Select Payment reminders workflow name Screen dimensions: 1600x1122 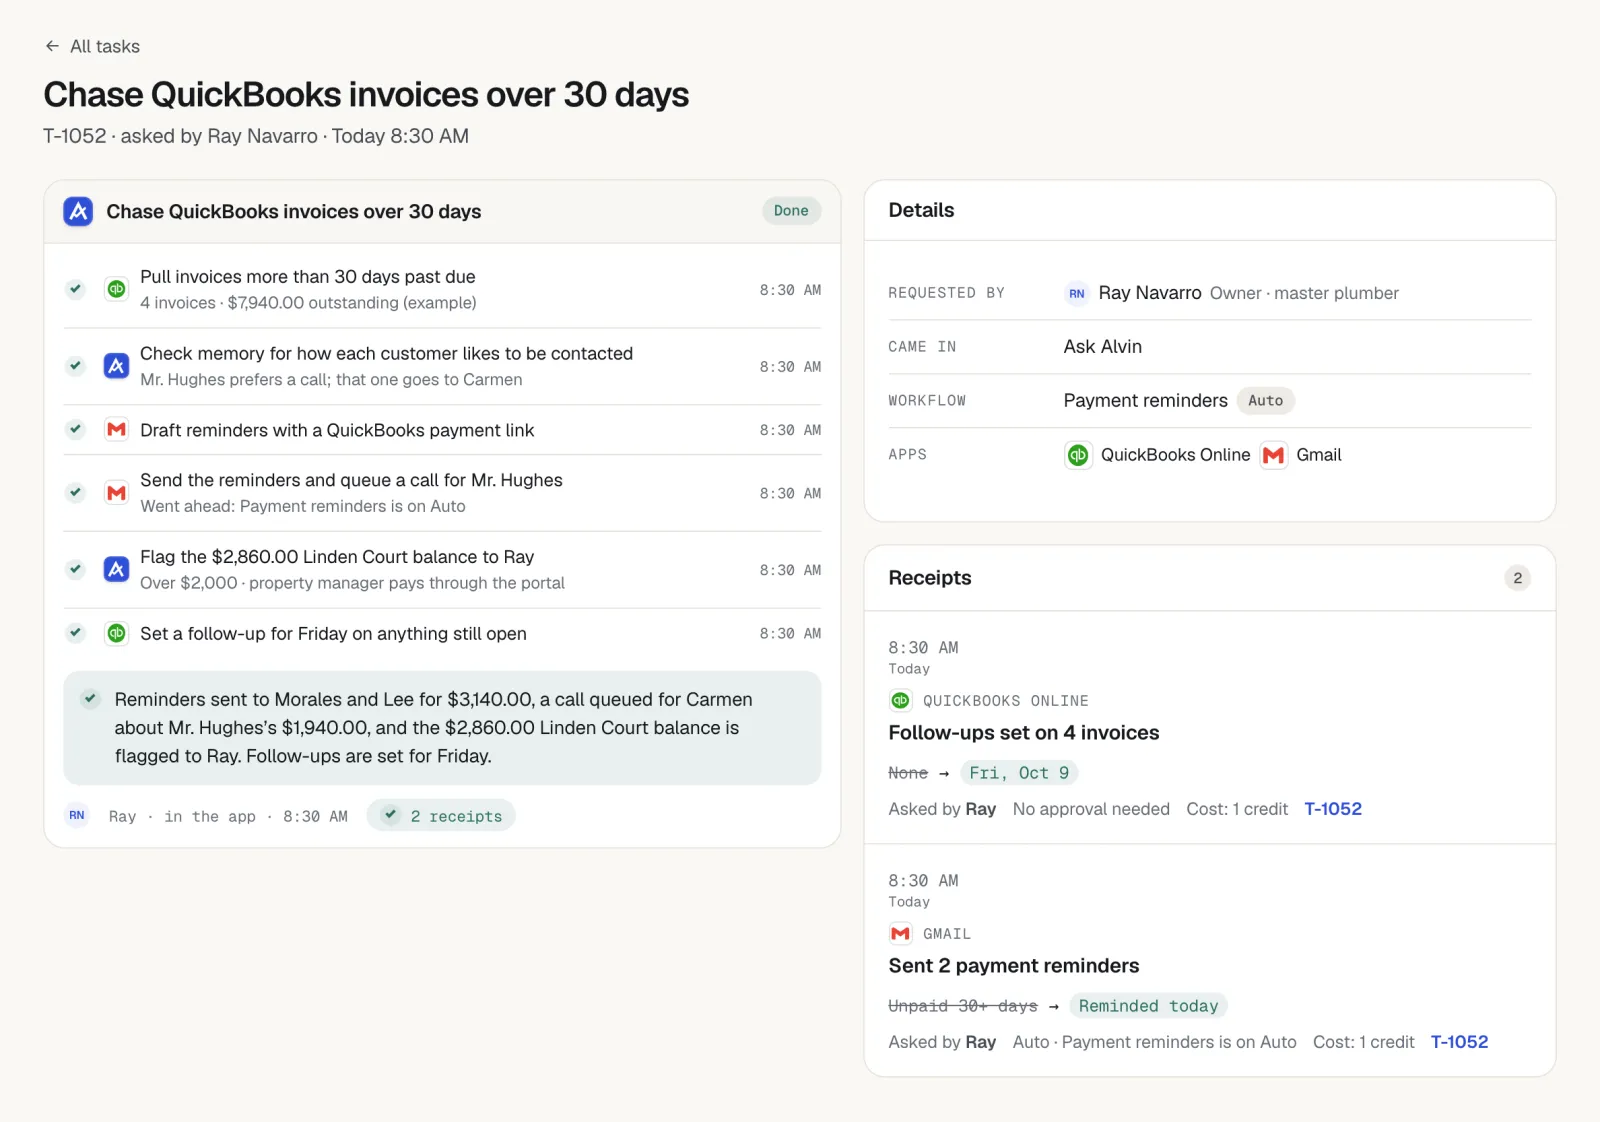point(1145,401)
